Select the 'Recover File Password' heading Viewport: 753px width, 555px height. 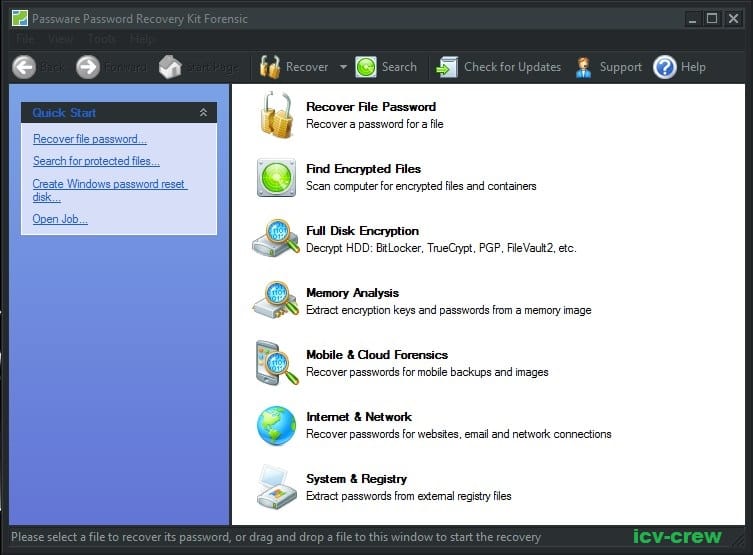[371, 107]
